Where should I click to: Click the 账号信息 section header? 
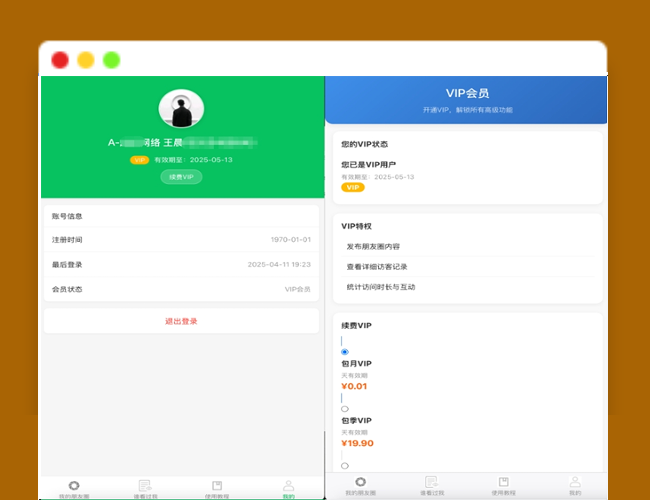coord(67,216)
